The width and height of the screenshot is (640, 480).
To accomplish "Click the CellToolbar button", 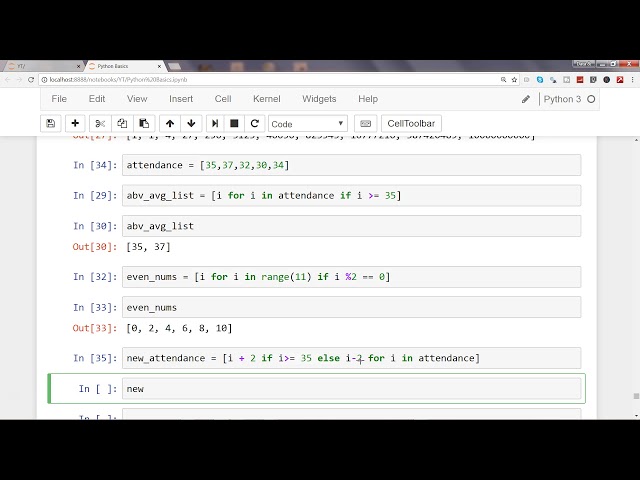I will pyautogui.click(x=411, y=123).
